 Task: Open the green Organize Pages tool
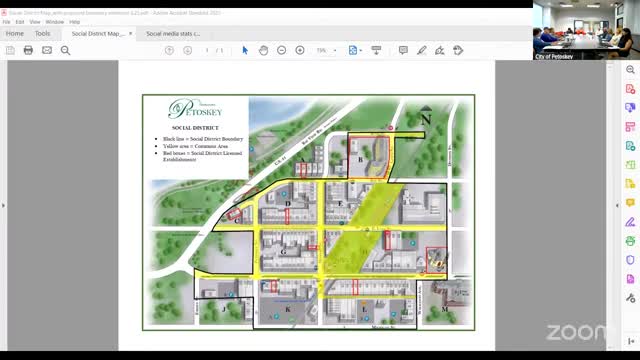(x=630, y=165)
